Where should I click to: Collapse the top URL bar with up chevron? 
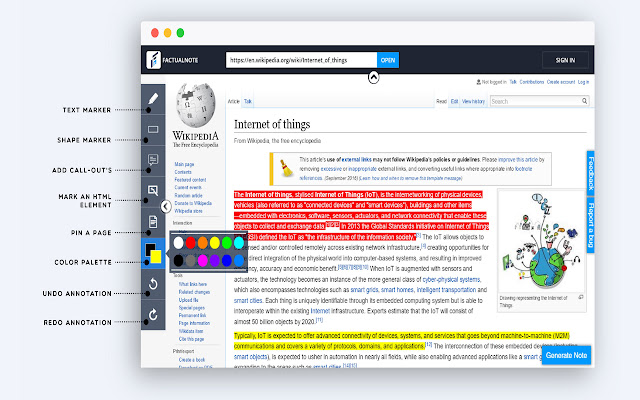click(x=373, y=77)
